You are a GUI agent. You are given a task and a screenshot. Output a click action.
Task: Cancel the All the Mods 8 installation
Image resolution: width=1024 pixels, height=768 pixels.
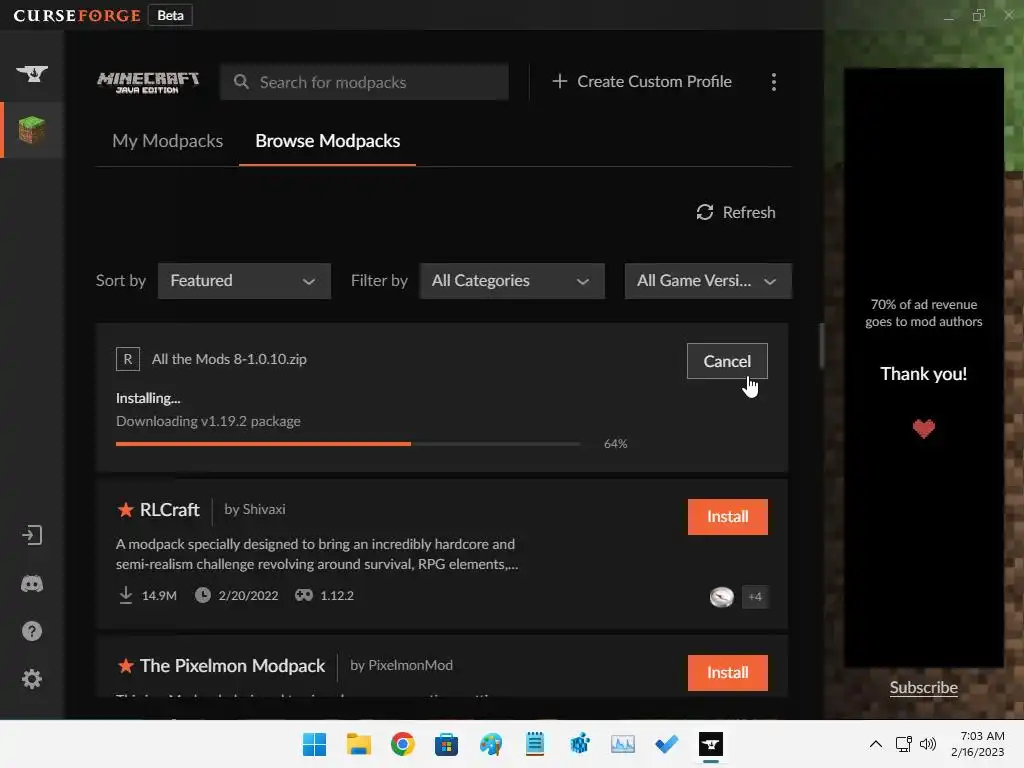point(727,361)
